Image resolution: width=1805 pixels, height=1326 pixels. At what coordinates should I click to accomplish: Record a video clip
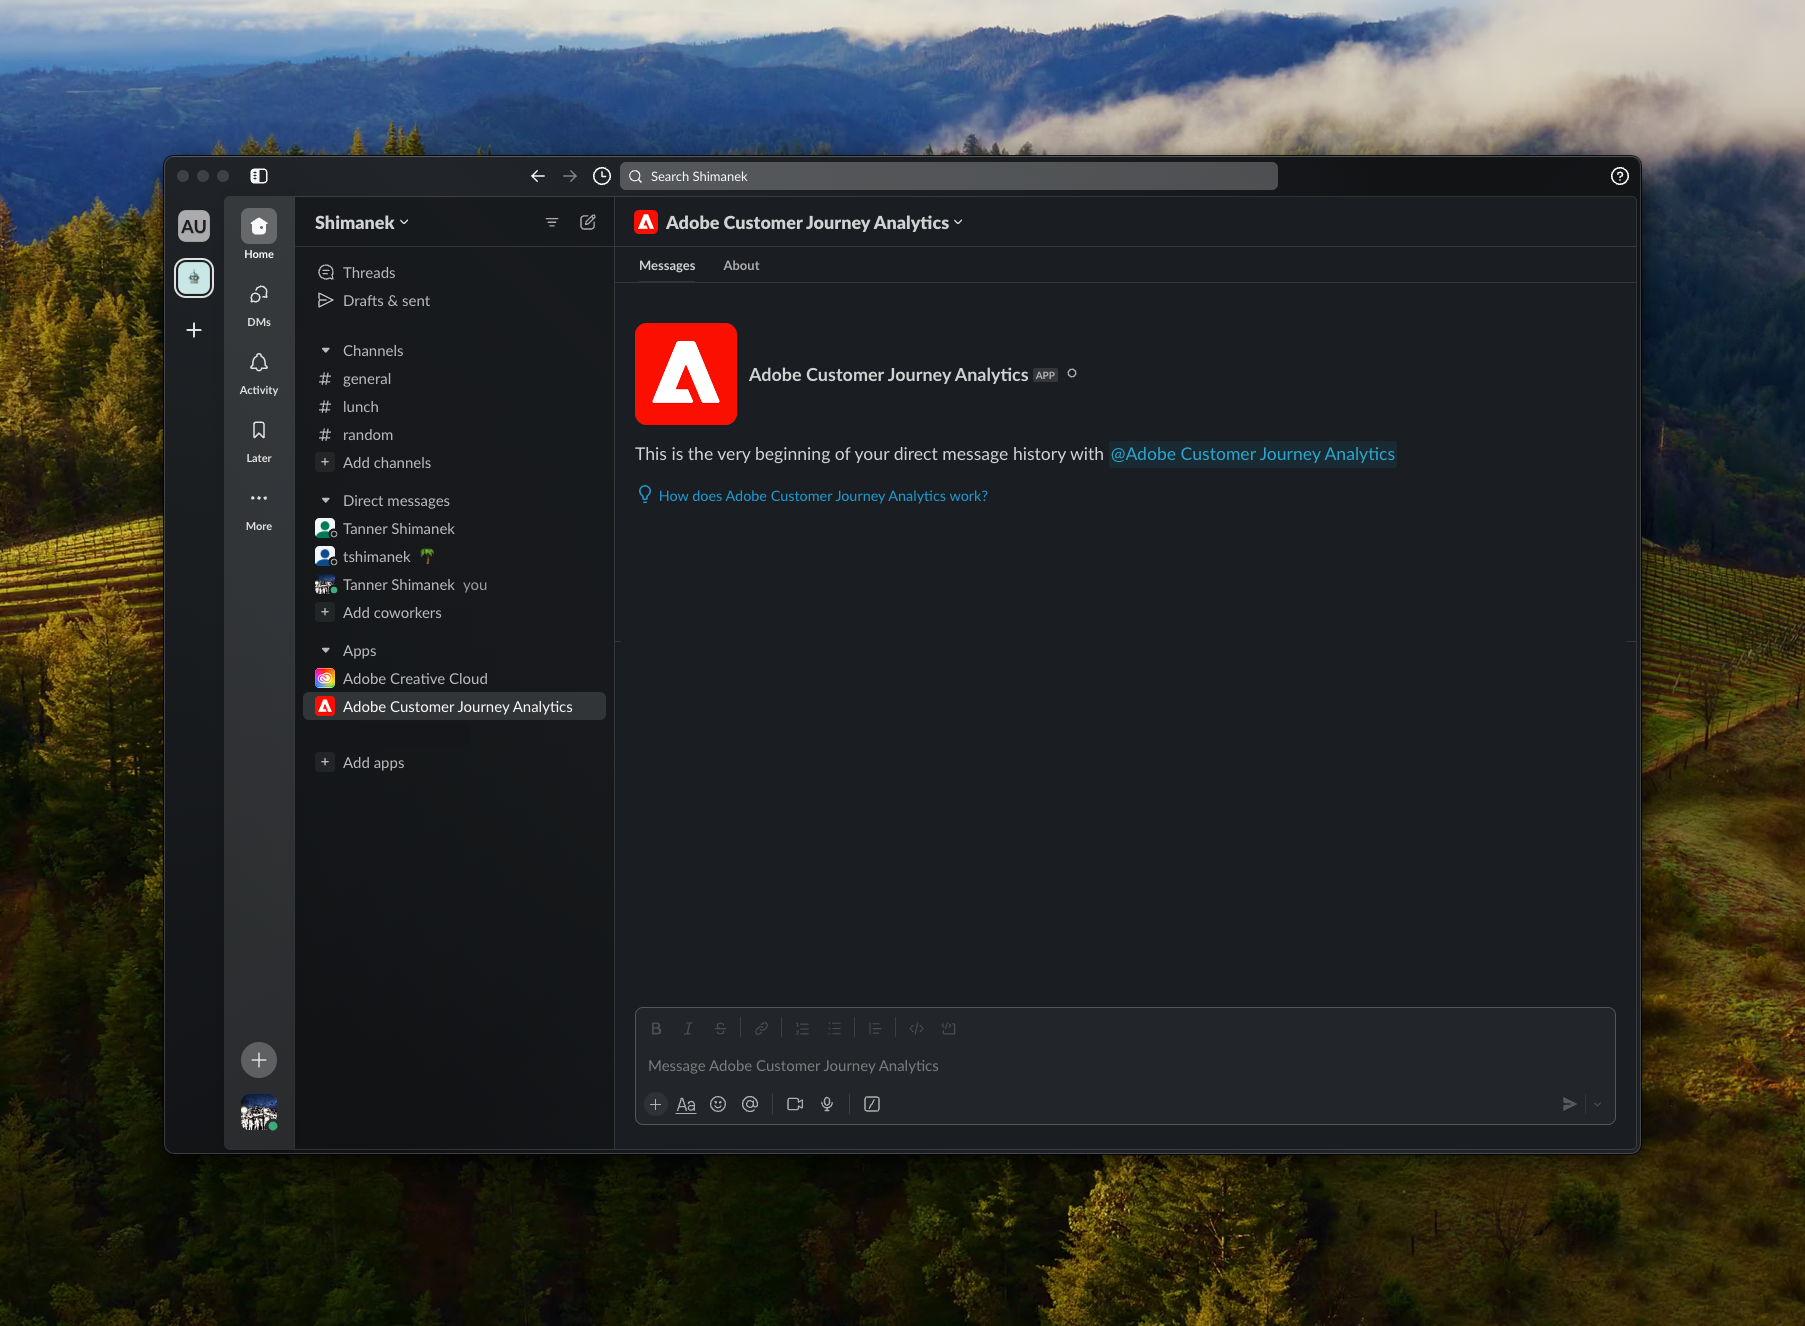tap(795, 1104)
